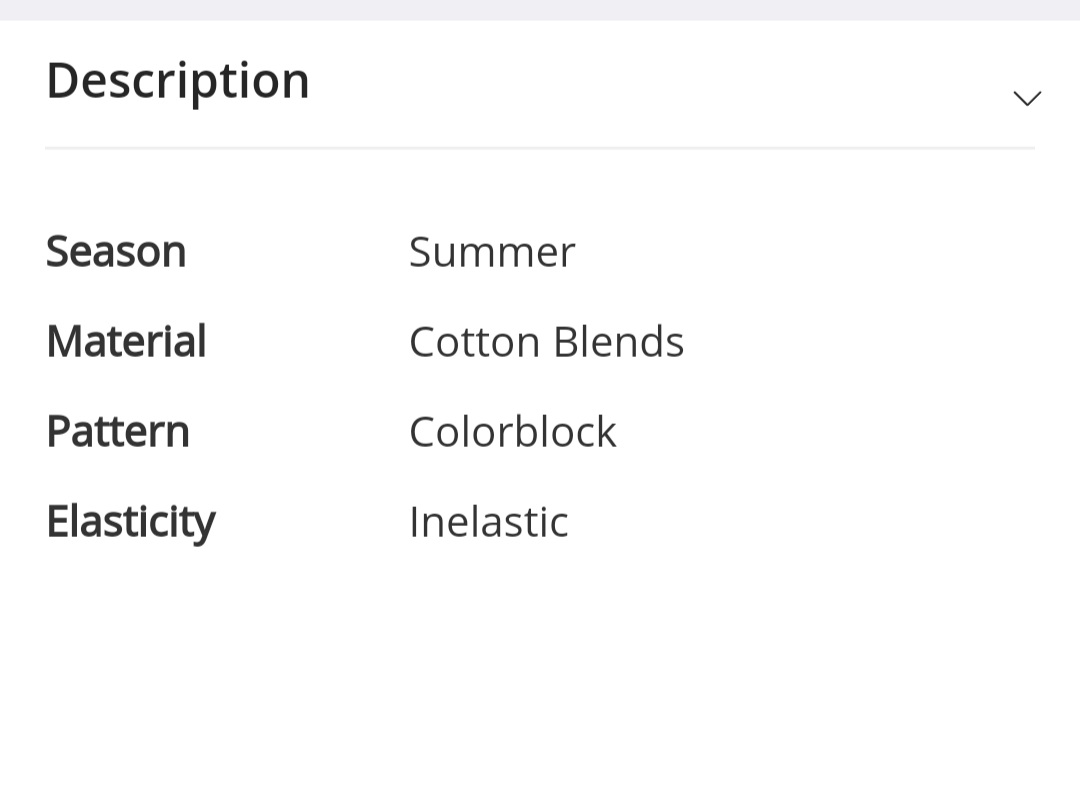Click the word Blends in Material value
The width and height of the screenshot is (1080, 790).
(618, 342)
